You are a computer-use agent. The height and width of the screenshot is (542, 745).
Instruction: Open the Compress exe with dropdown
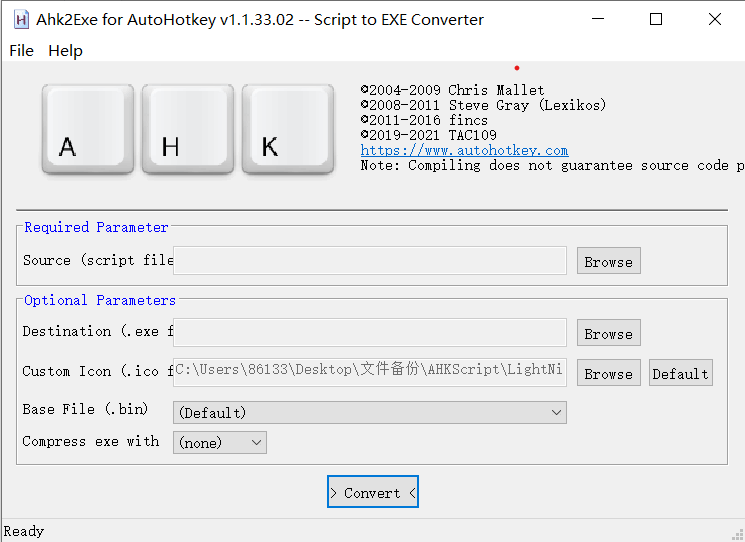[220, 443]
